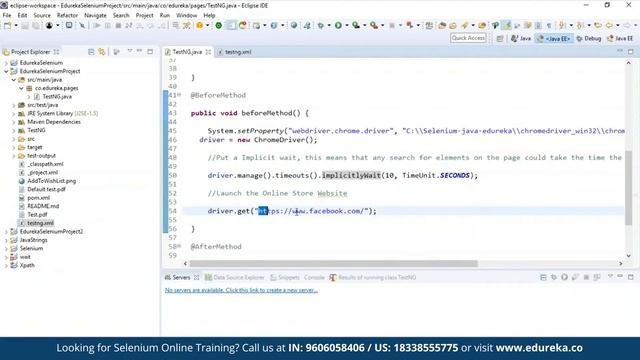Open the Navigate menu
This screenshot has width=640, height=360.
point(95,15)
